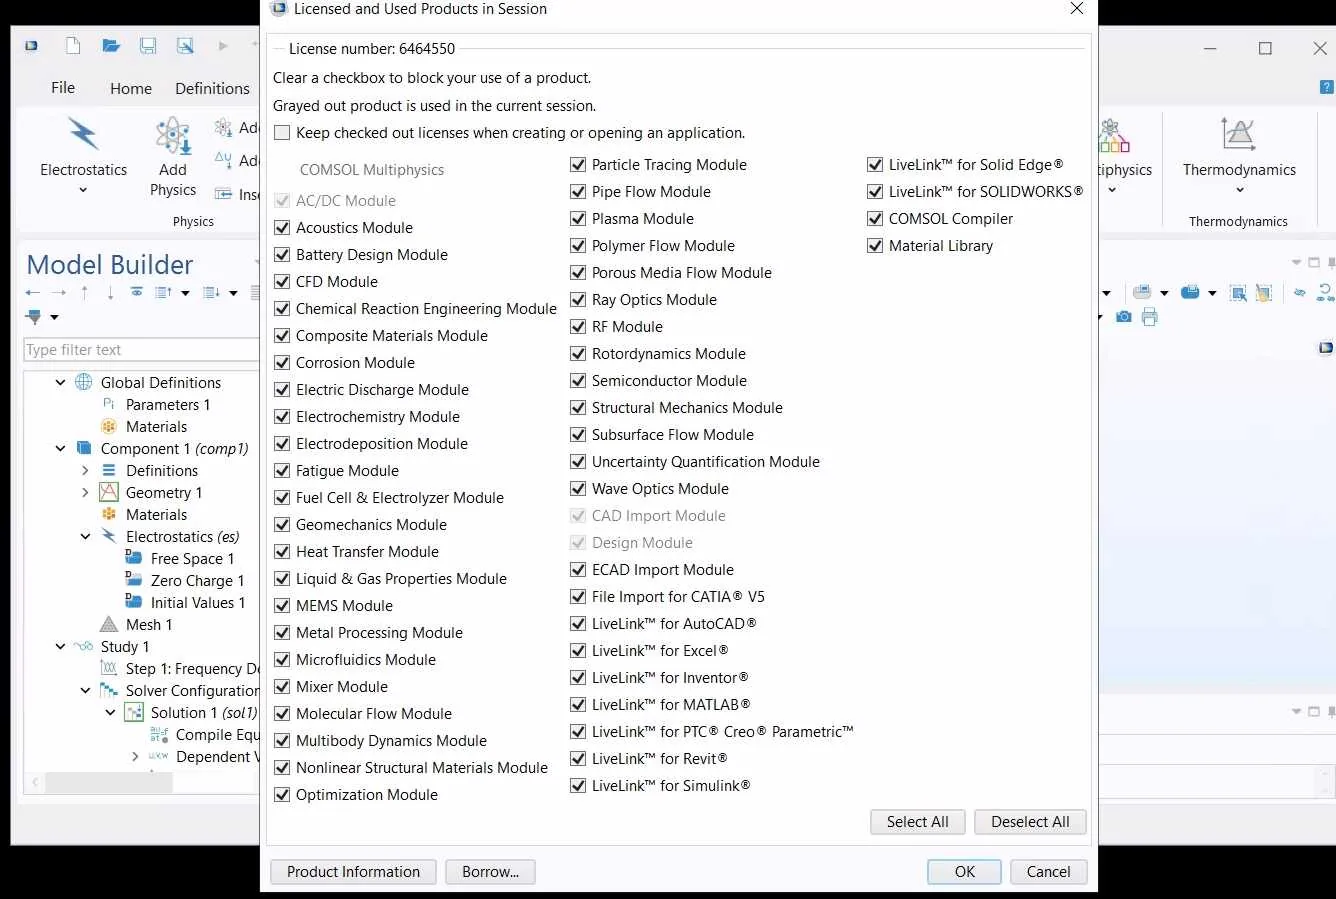Click the funnel filter icon in Model Builder

click(x=34, y=317)
